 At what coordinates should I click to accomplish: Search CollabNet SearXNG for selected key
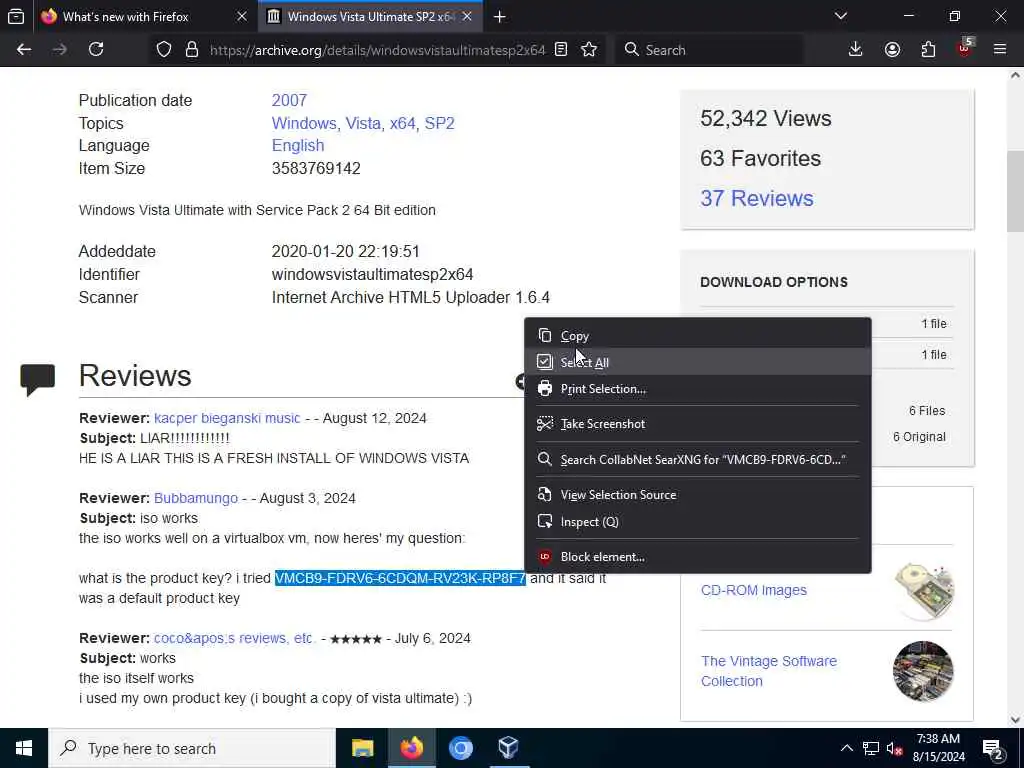coord(697,460)
